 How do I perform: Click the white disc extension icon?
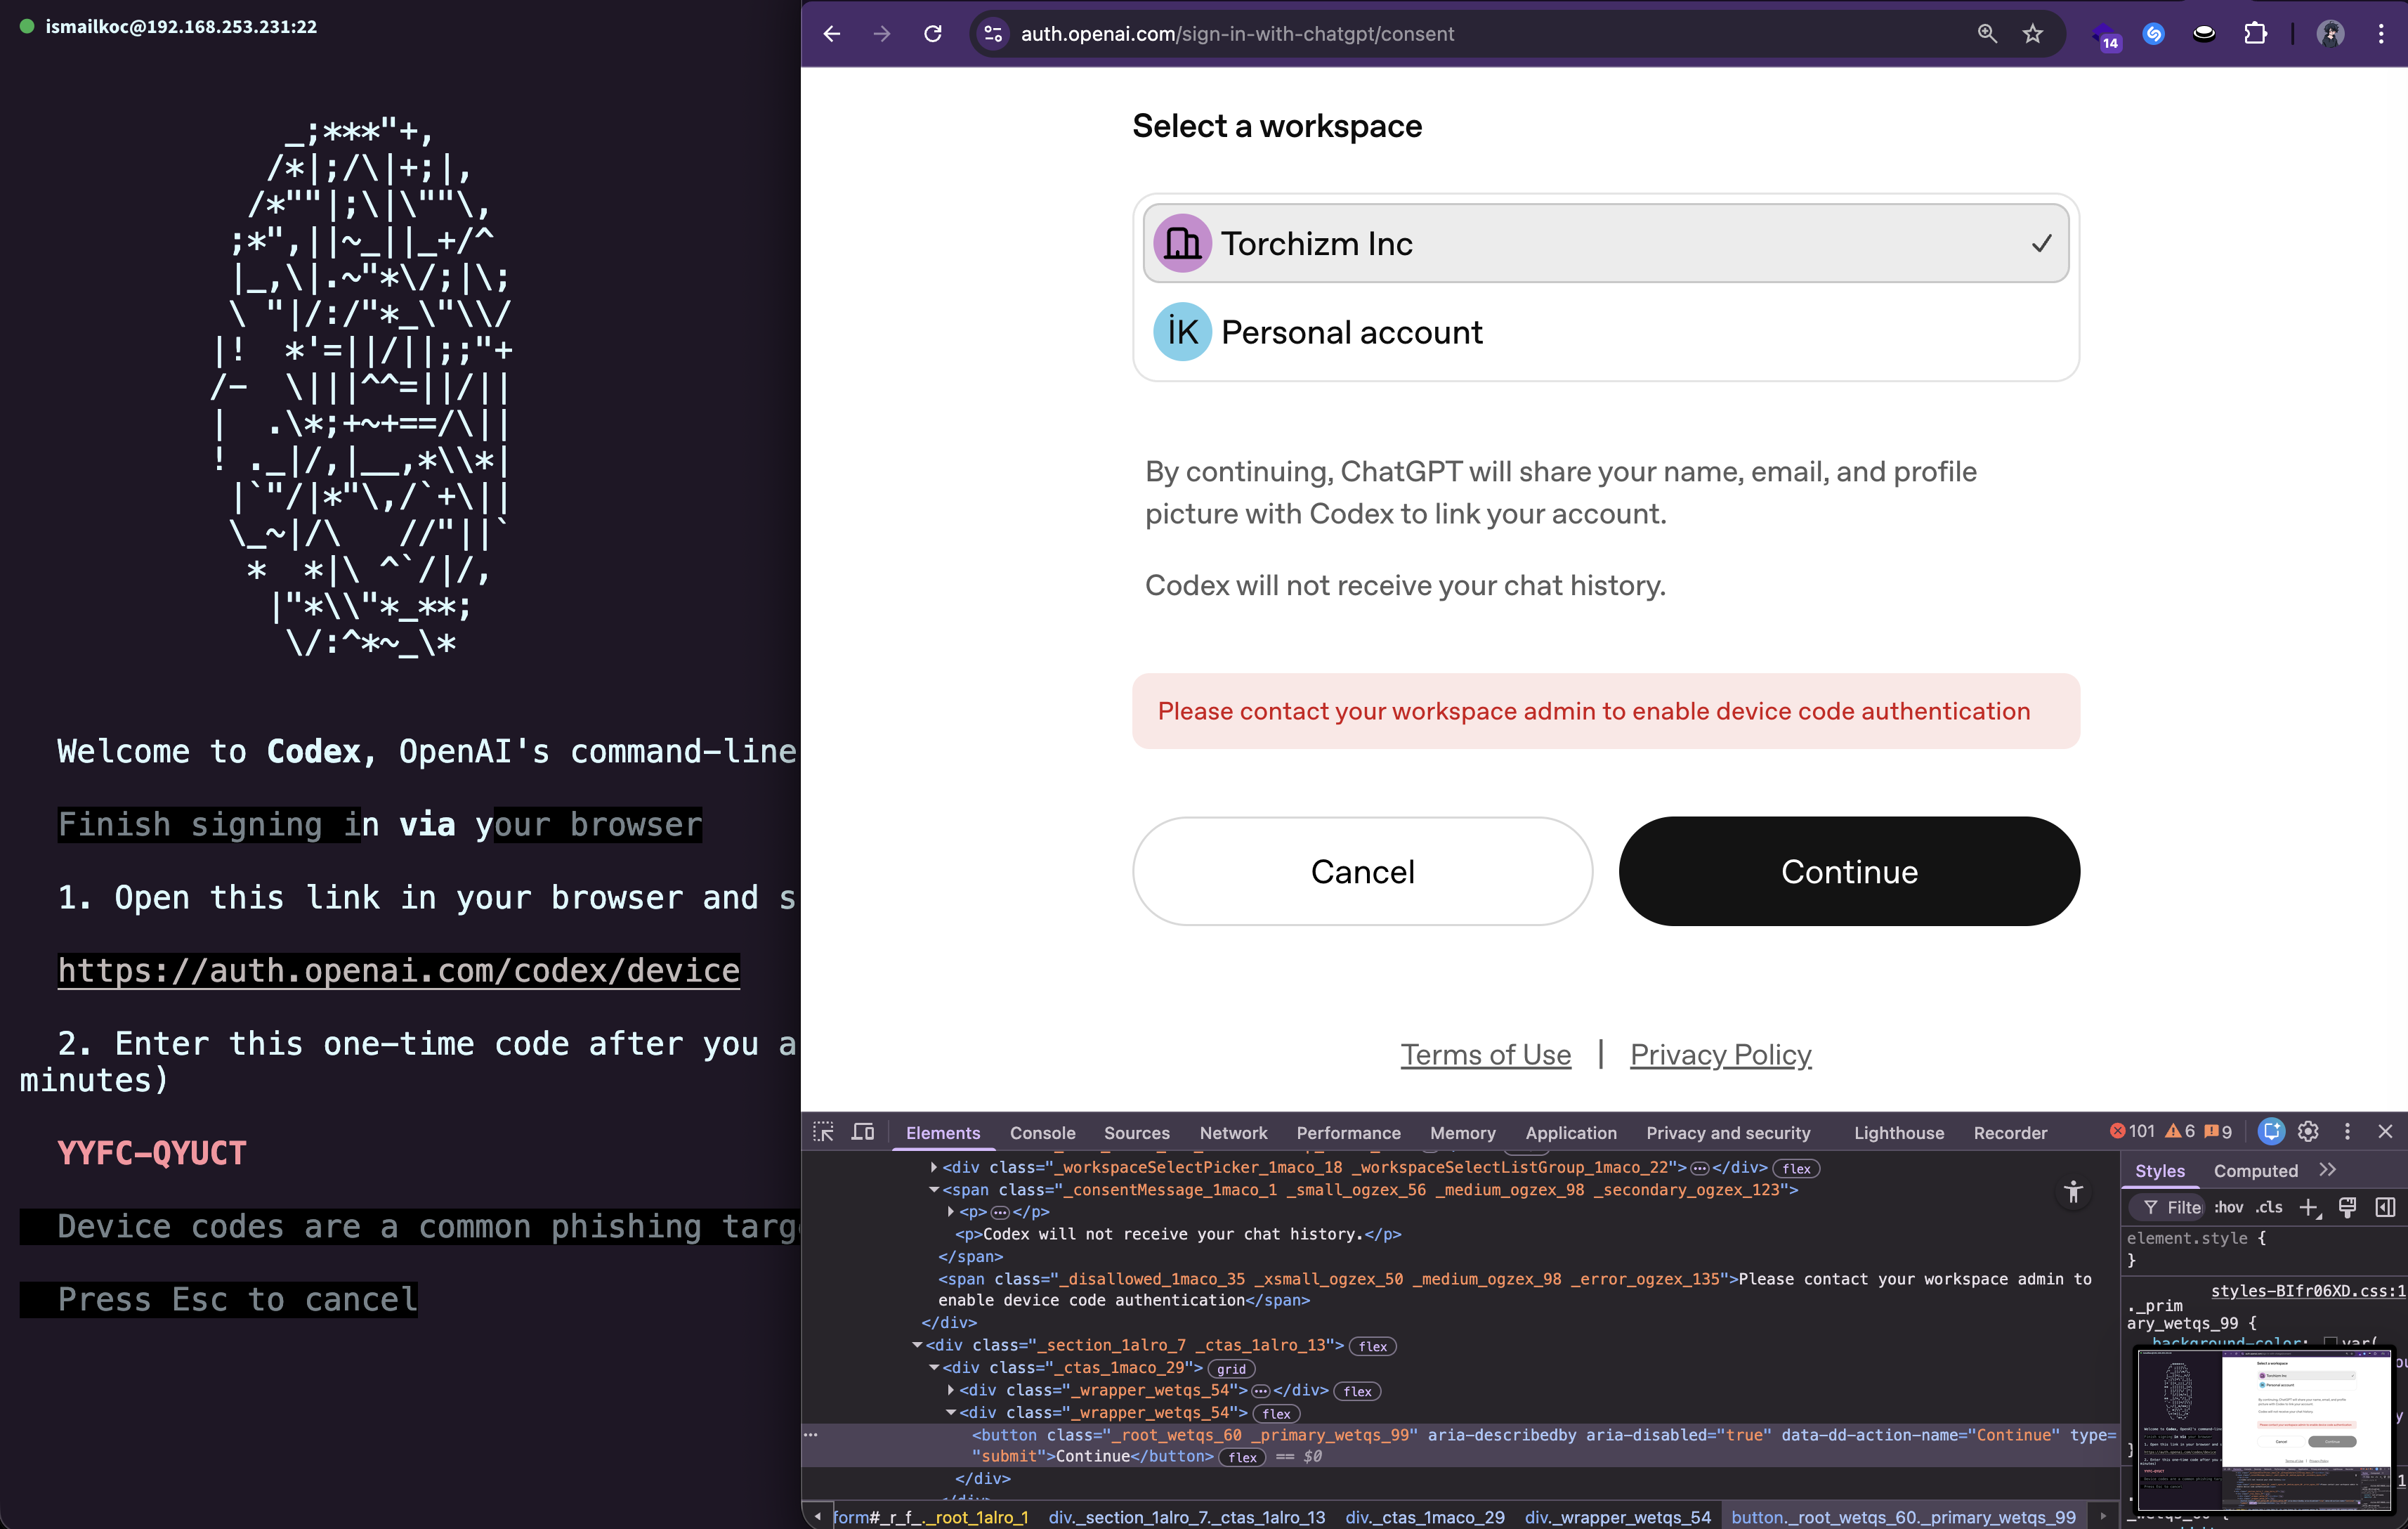[2204, 34]
